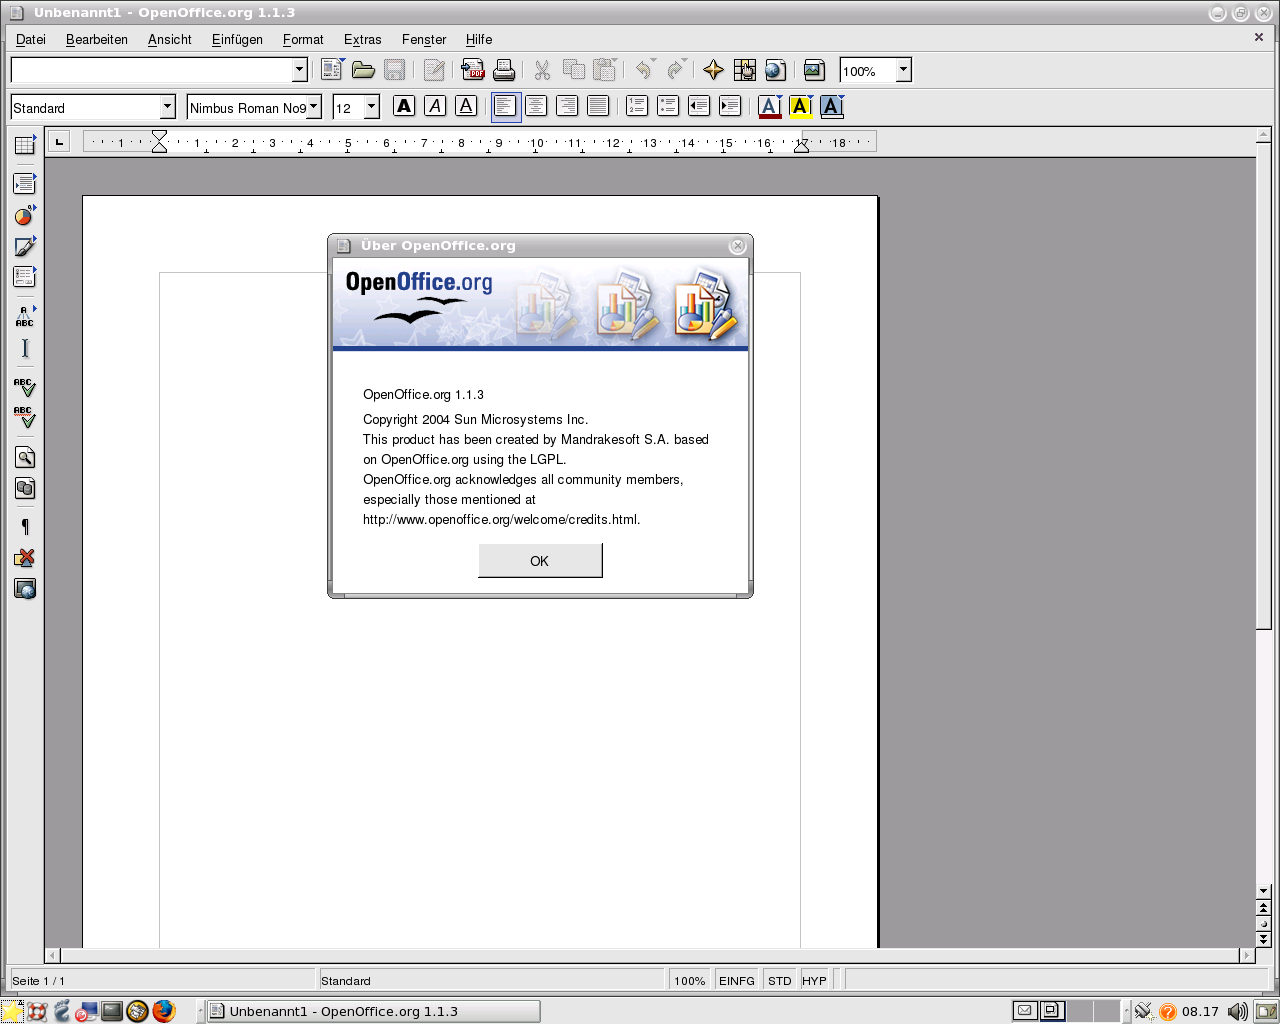Toggle nonprinting characters with the pilcrow icon
Image resolution: width=1280 pixels, height=1024 pixels.
point(25,527)
